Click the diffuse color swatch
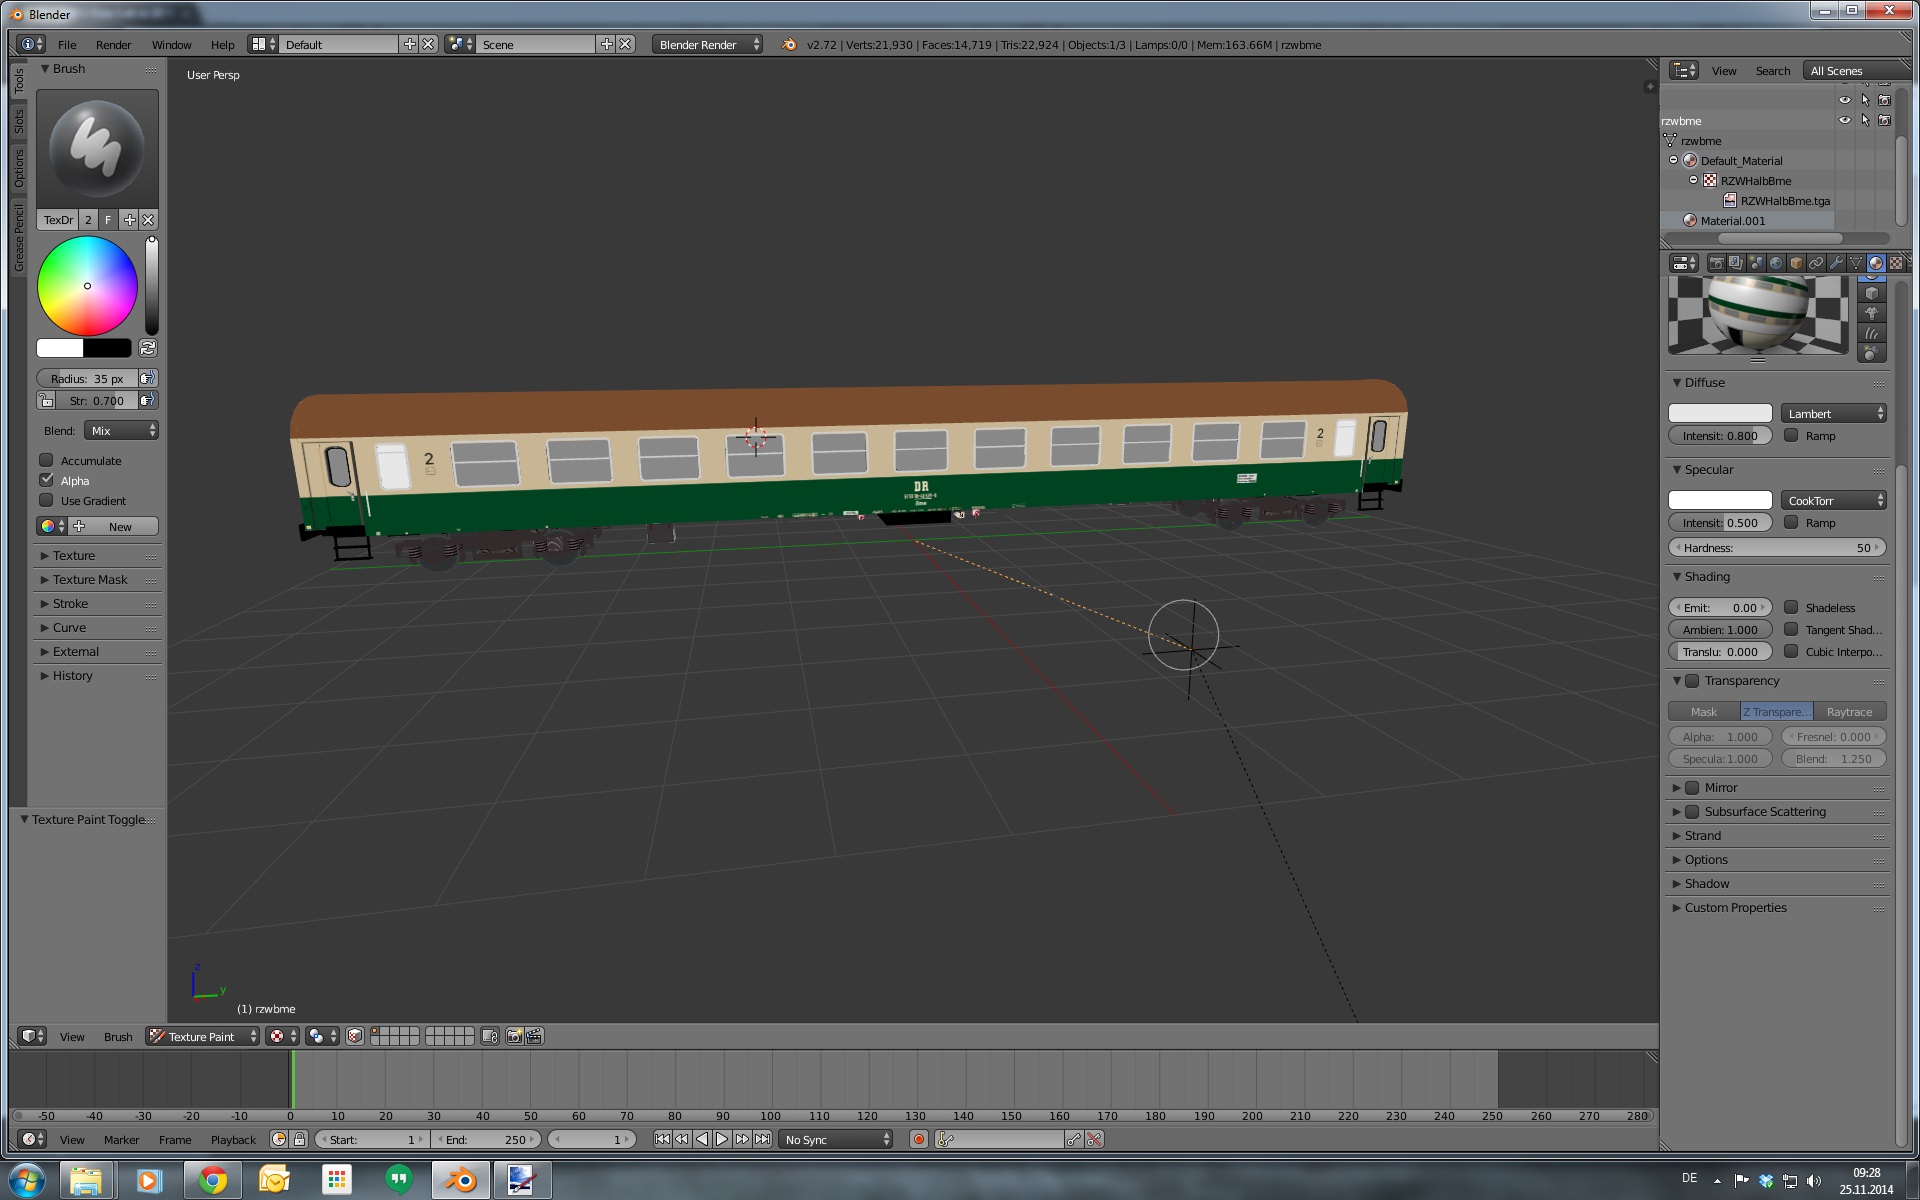Image resolution: width=1920 pixels, height=1200 pixels. [1720, 413]
